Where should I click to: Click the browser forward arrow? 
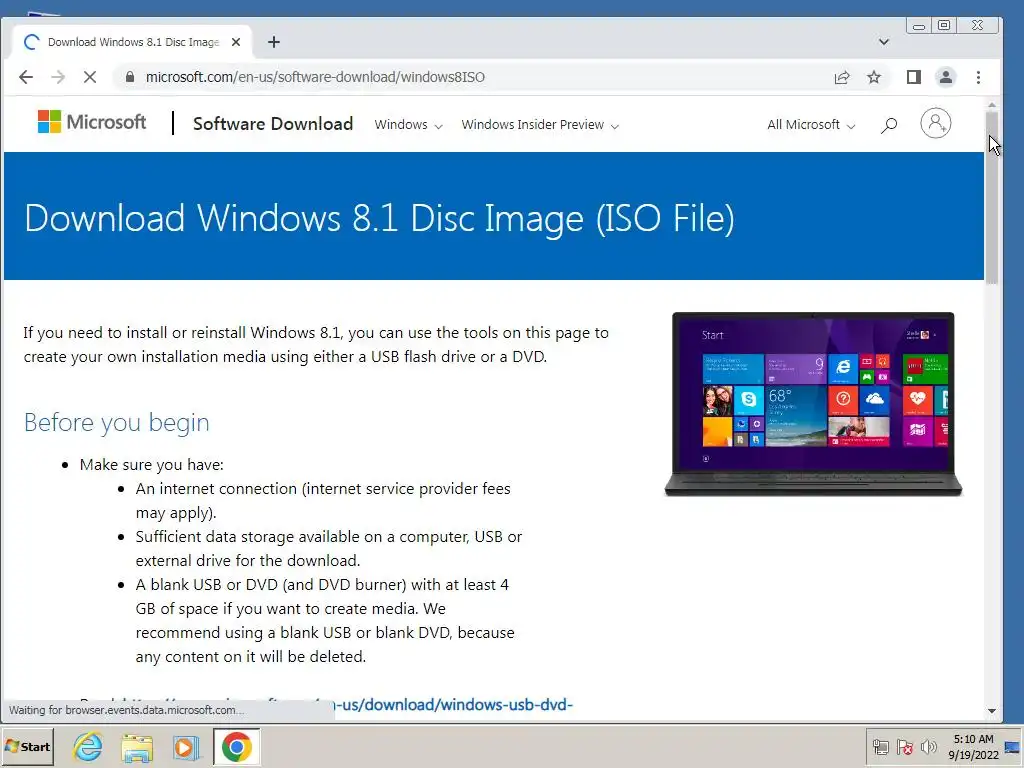pos(58,77)
